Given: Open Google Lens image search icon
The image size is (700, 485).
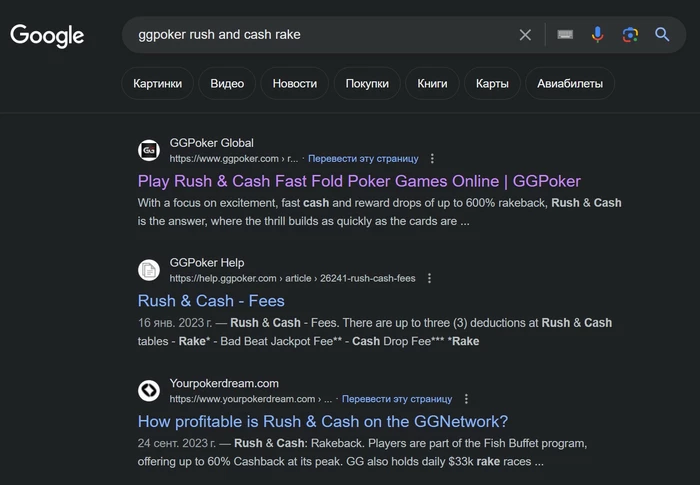Looking at the screenshot, I should (630, 34).
